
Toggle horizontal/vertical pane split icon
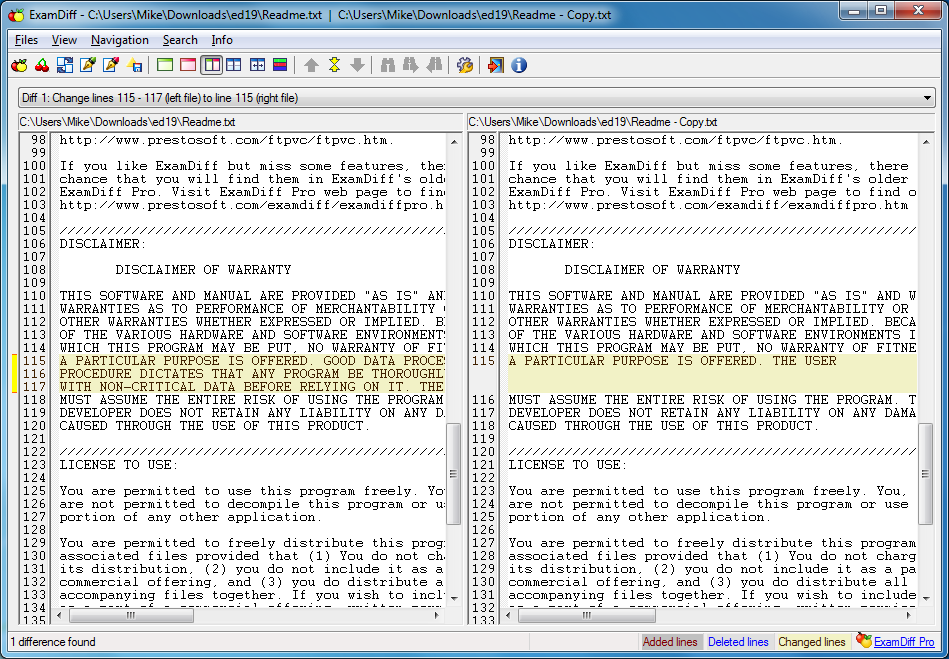[x=234, y=65]
